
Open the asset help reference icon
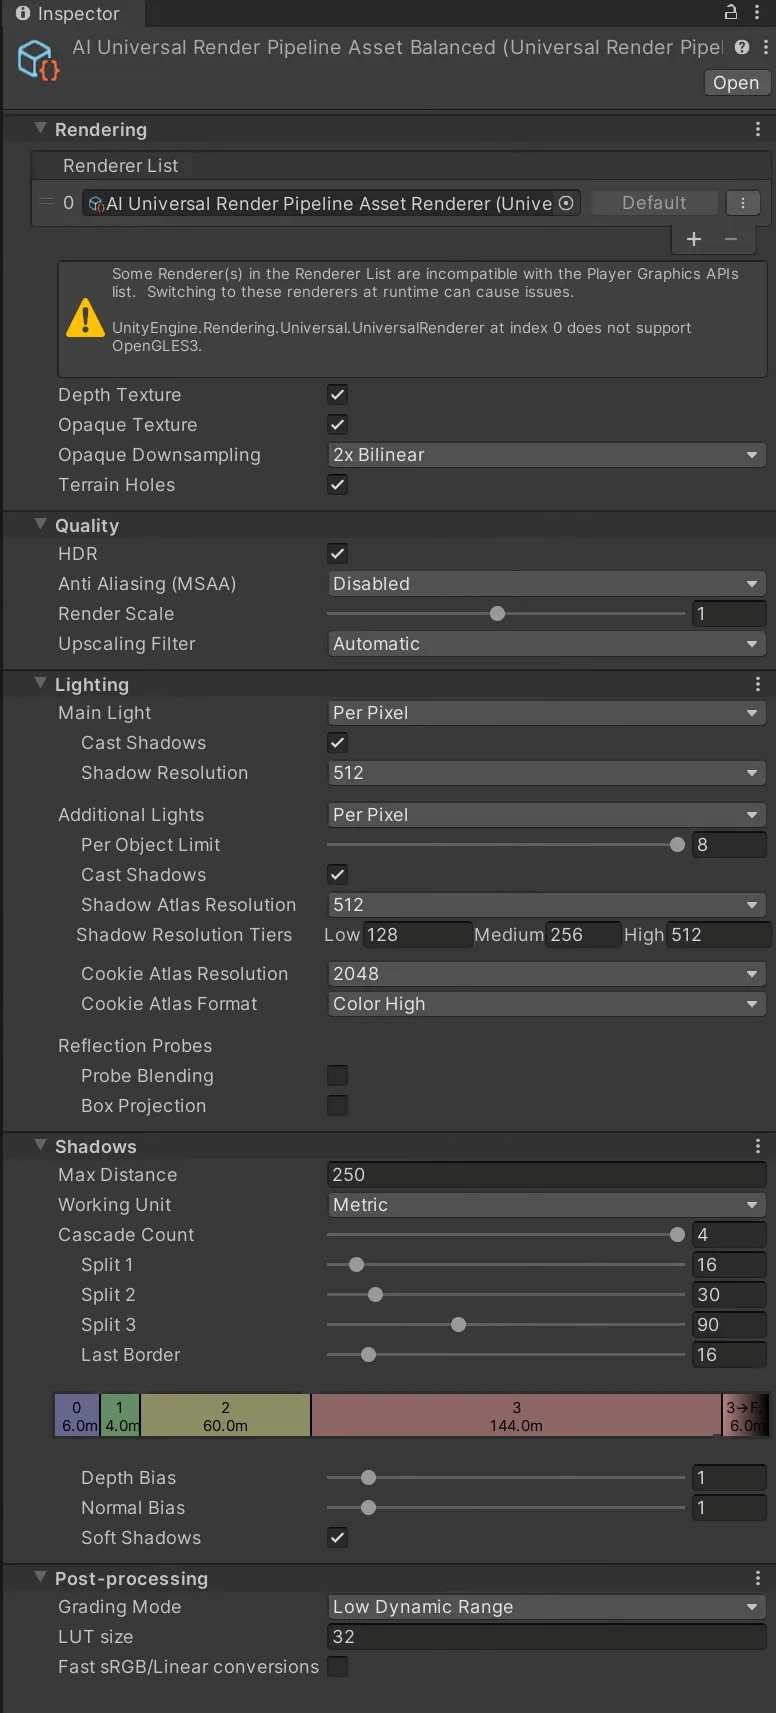[742, 47]
